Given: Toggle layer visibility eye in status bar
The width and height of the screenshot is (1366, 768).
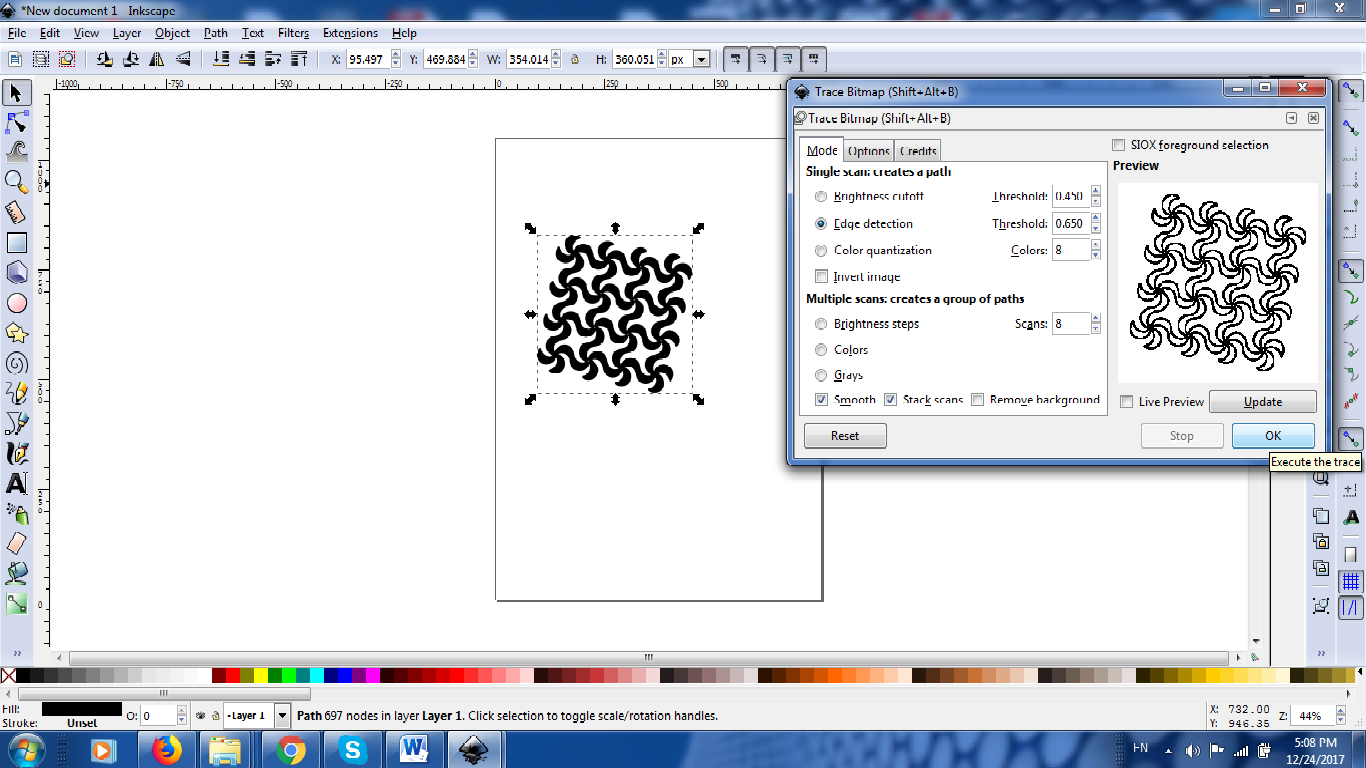Looking at the screenshot, I should point(200,716).
